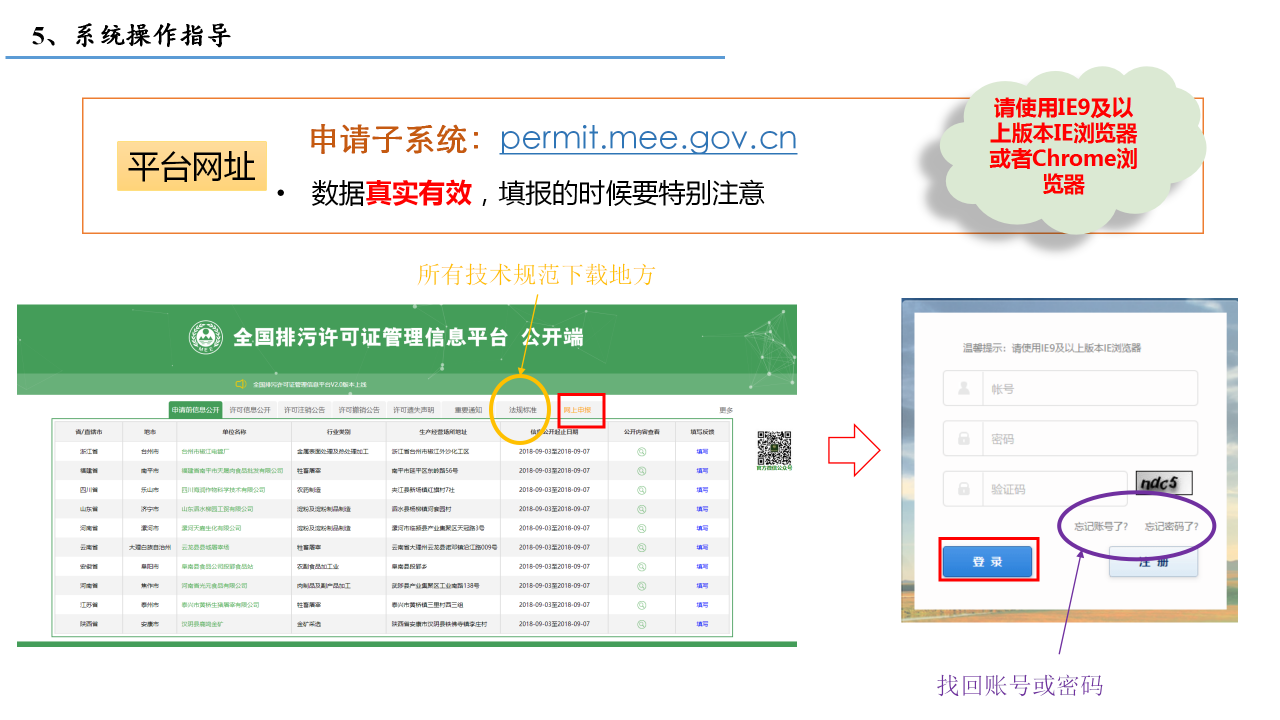Click the 忘记密码了? link

tap(1171, 526)
